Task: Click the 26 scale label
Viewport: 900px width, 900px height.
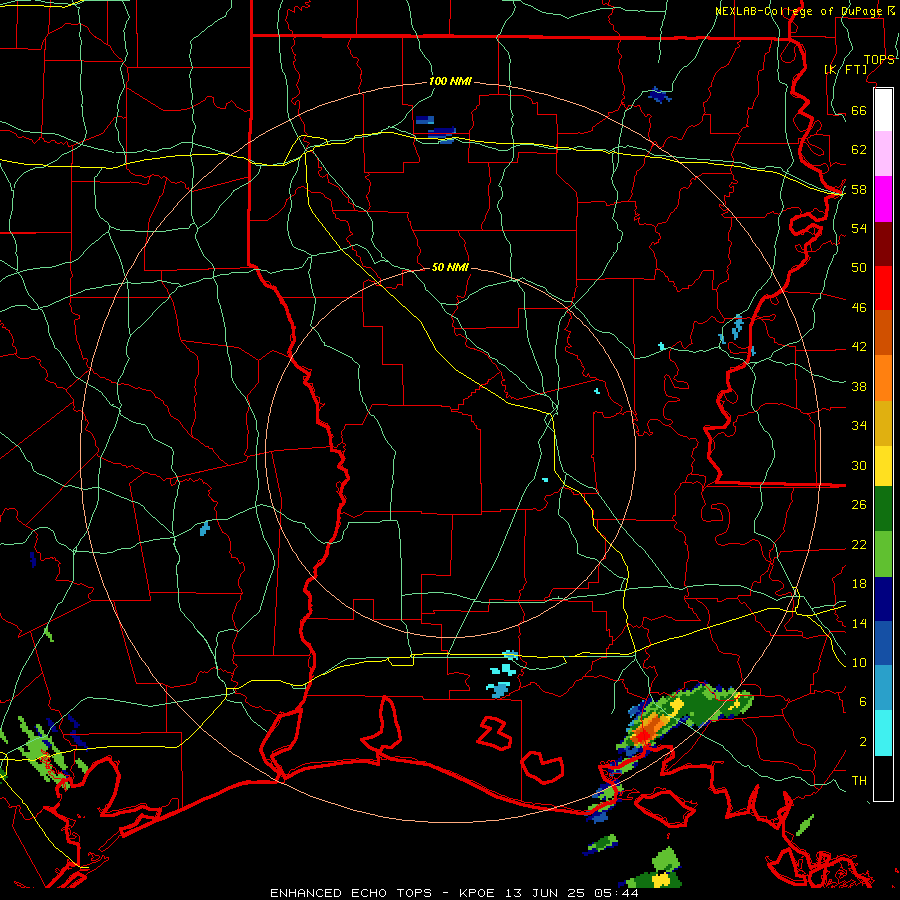Action: coord(859,505)
